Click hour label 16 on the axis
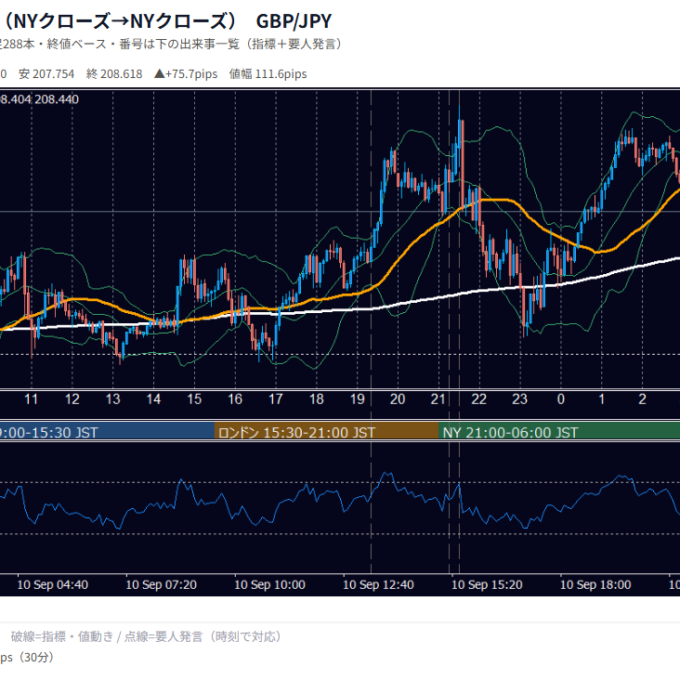 [235, 399]
